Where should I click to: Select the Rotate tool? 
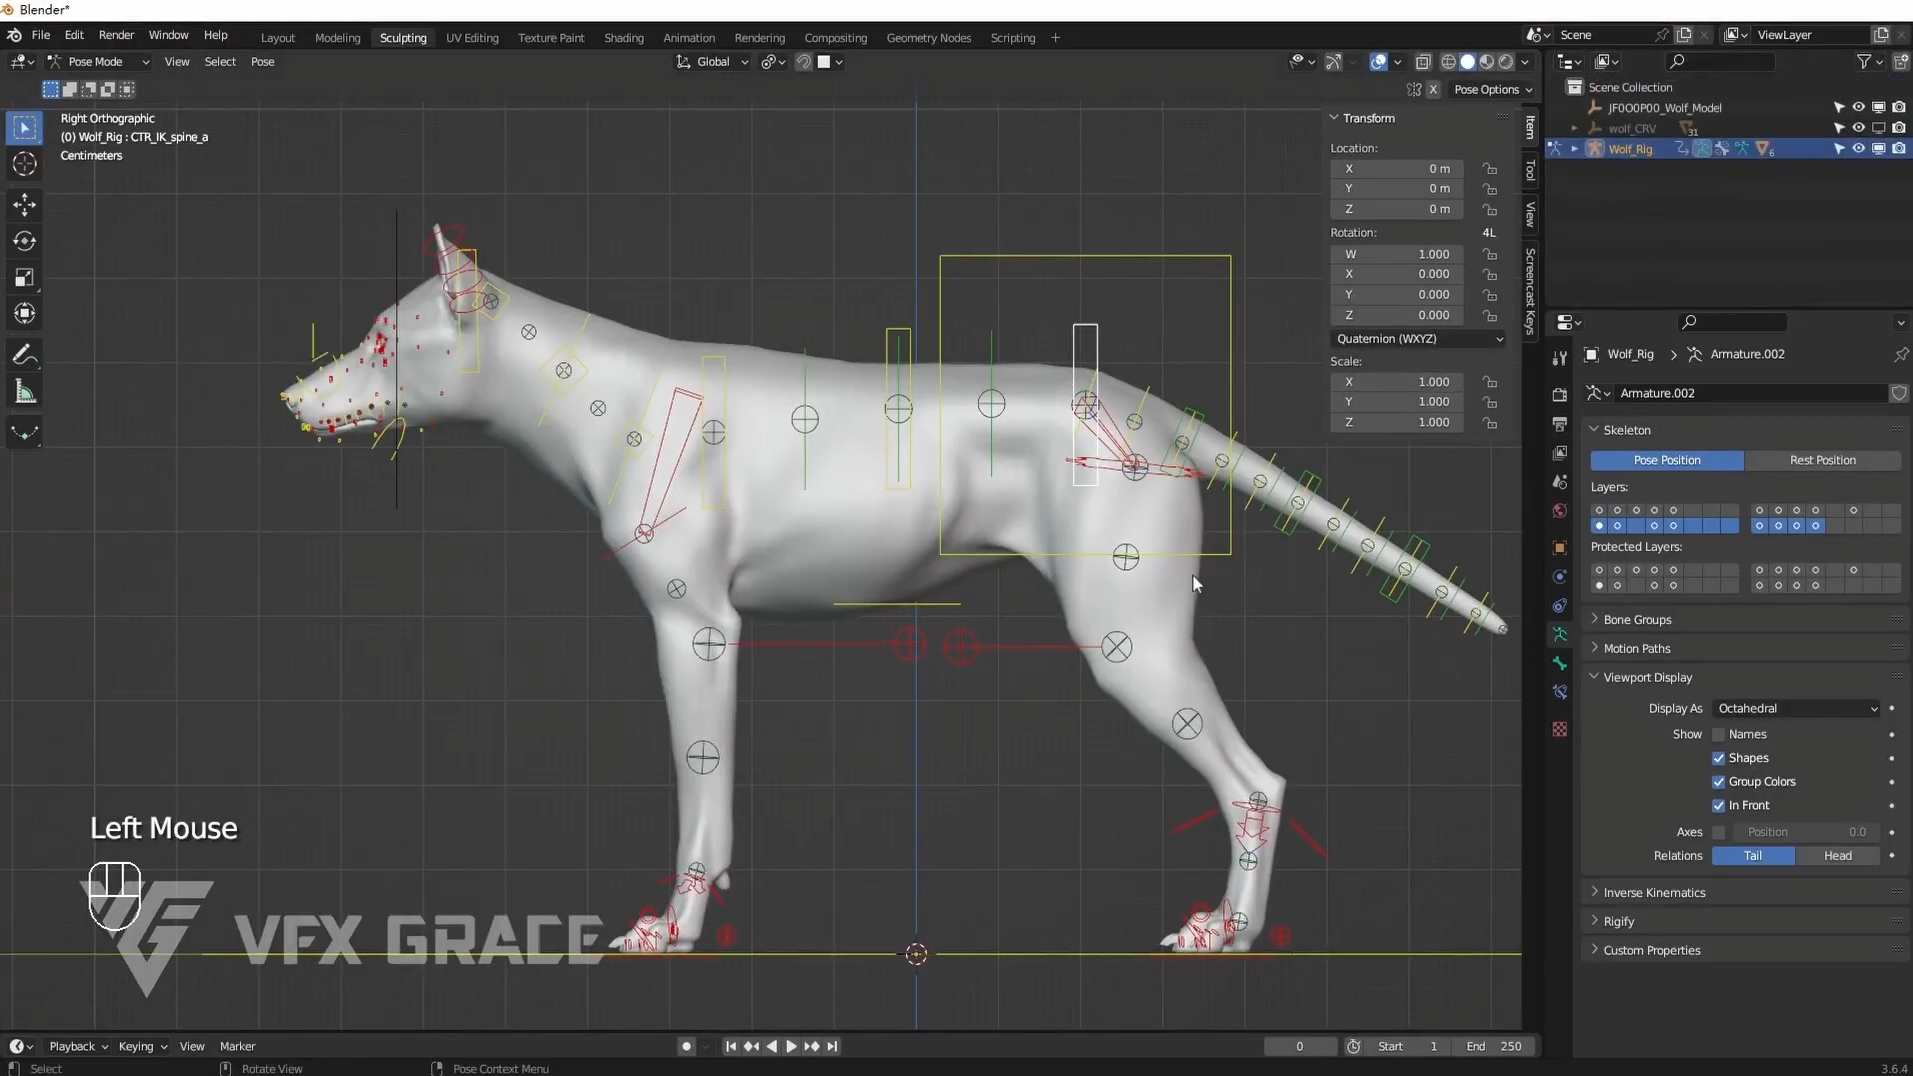coord(24,240)
